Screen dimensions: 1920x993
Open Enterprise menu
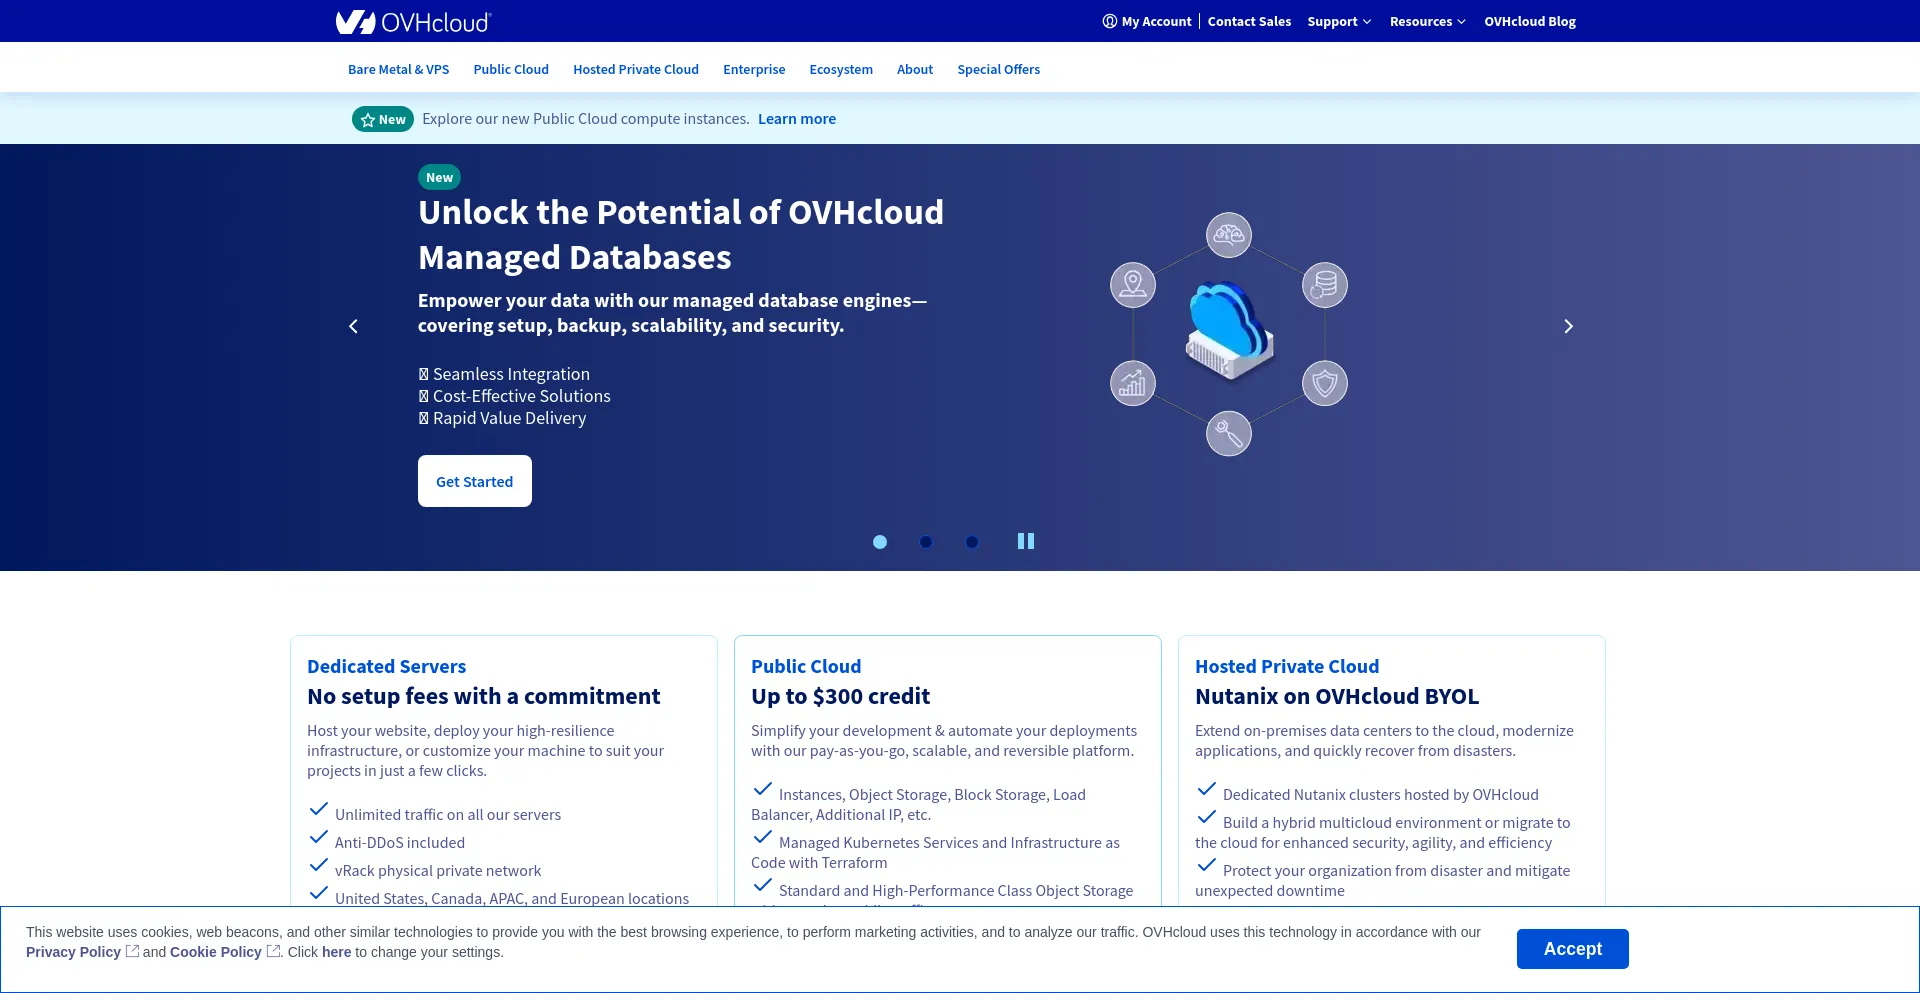point(754,69)
